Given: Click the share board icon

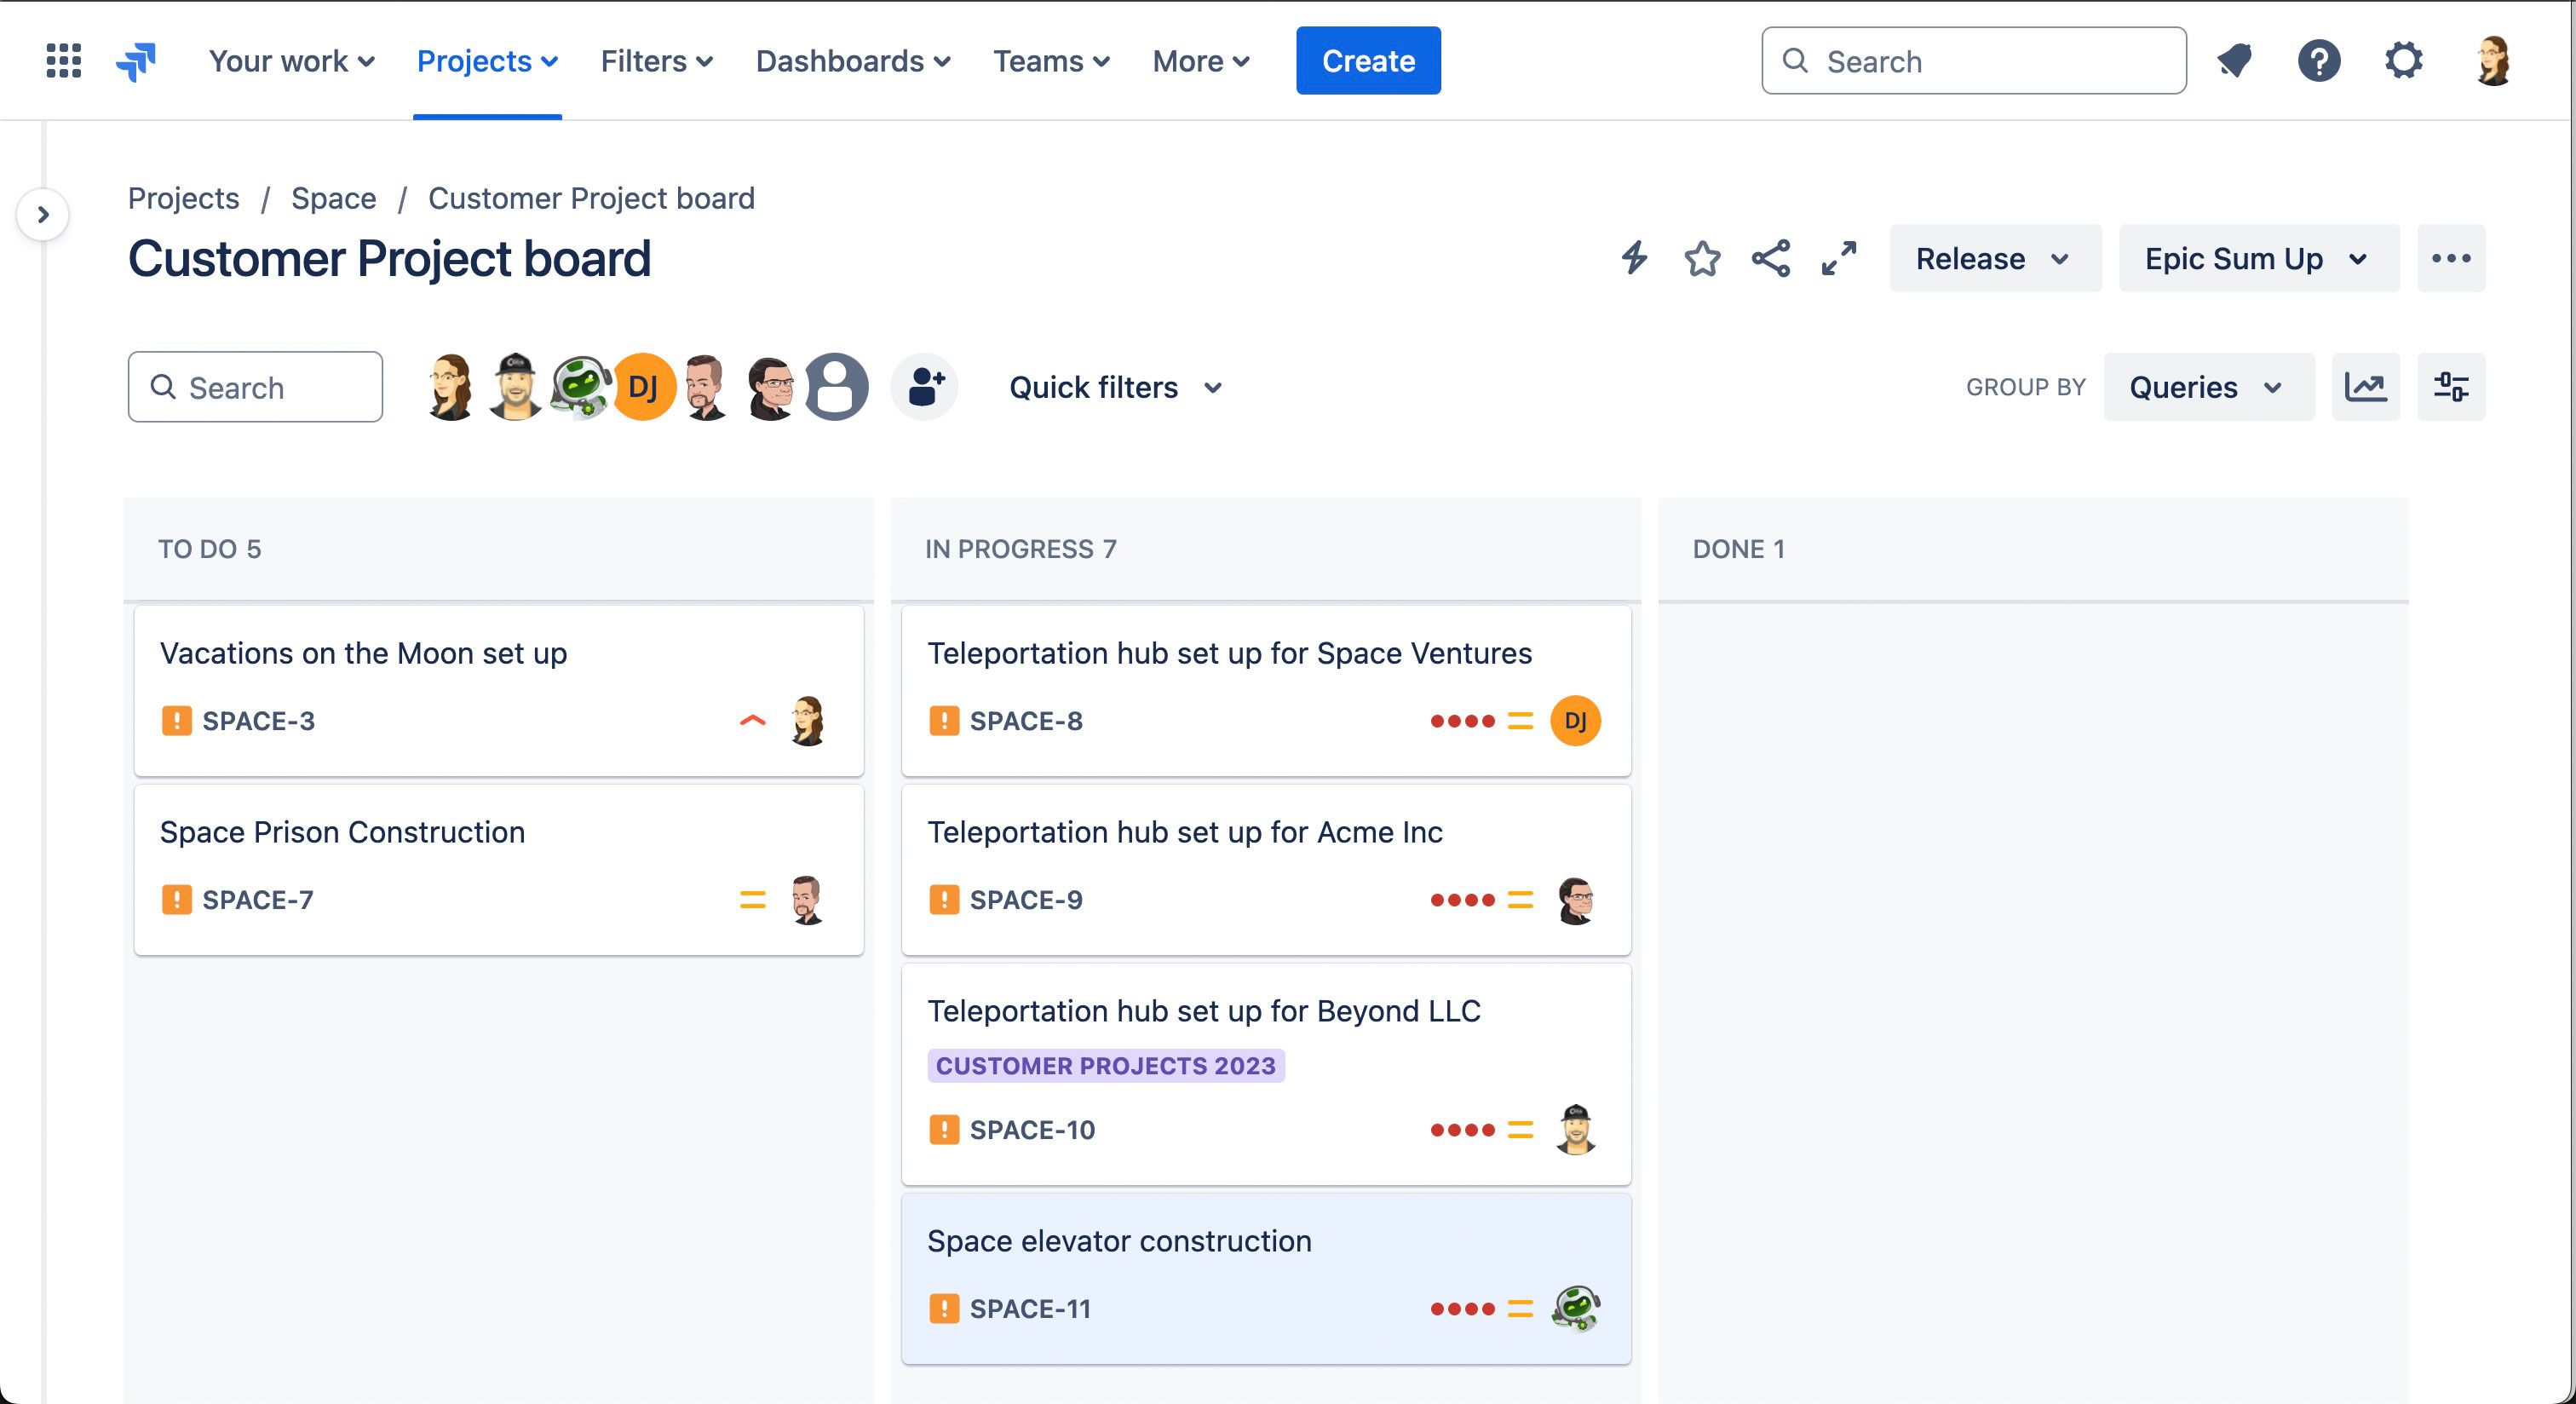Looking at the screenshot, I should (x=1770, y=258).
